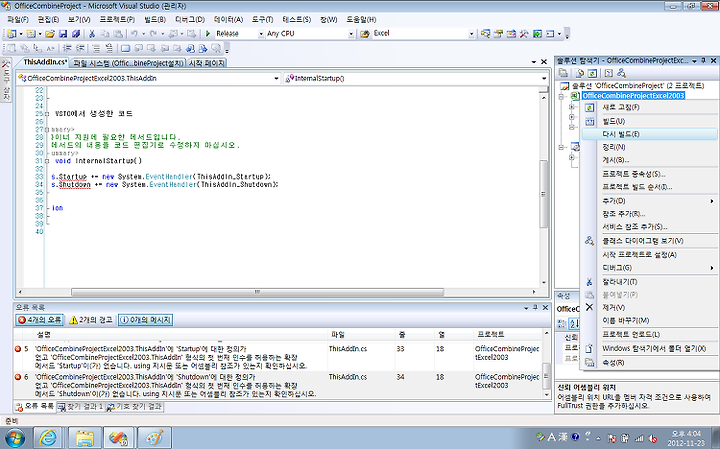Viewport: 720px width, 449px height.
Task: Sort error list by 파일 column header
Action: (x=360, y=334)
